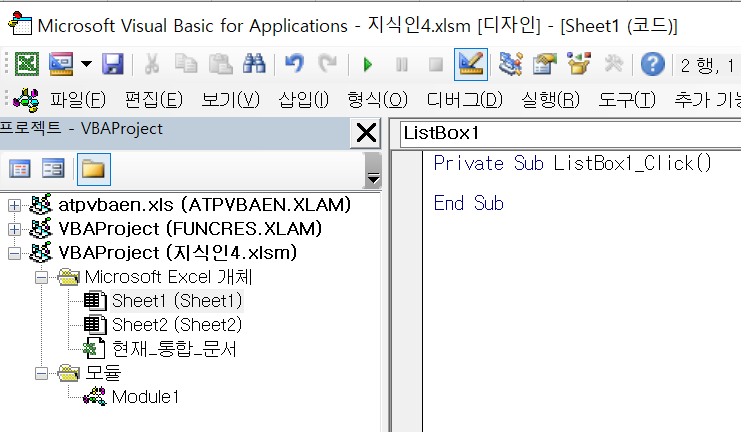This screenshot has width=741, height=432.
Task: Close the 프로젝트 - VBAProject pane
Action: coord(366,133)
